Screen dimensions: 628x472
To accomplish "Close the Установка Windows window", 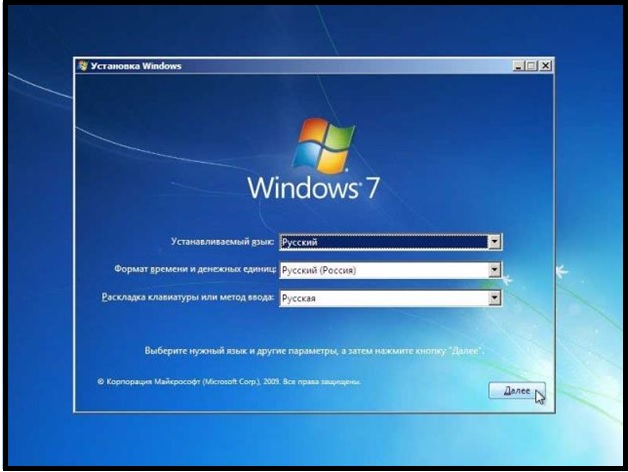I will pos(545,66).
